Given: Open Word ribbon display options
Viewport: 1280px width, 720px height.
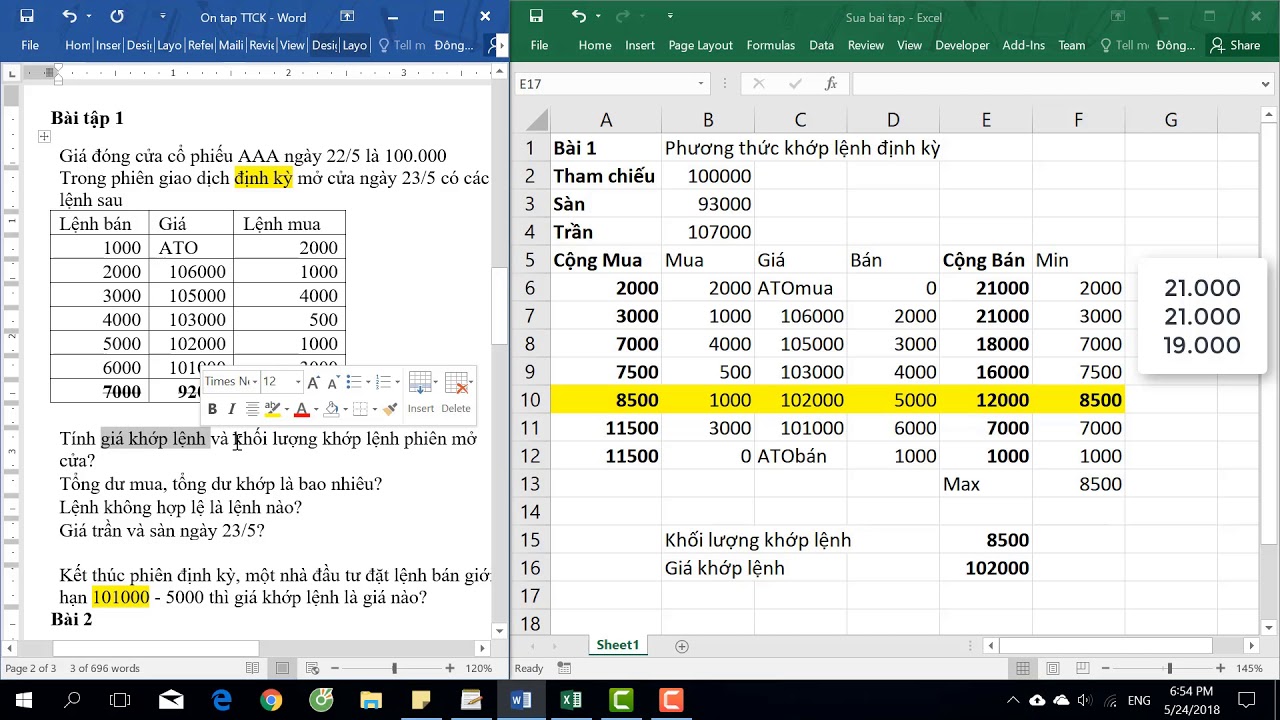Looking at the screenshot, I should pyautogui.click(x=347, y=16).
